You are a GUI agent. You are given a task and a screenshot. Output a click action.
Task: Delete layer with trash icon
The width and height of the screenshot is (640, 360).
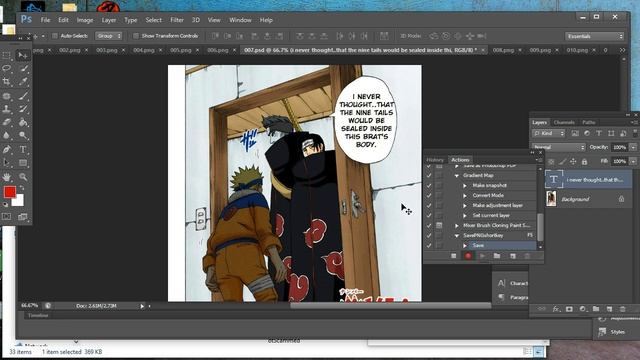[x=622, y=309]
